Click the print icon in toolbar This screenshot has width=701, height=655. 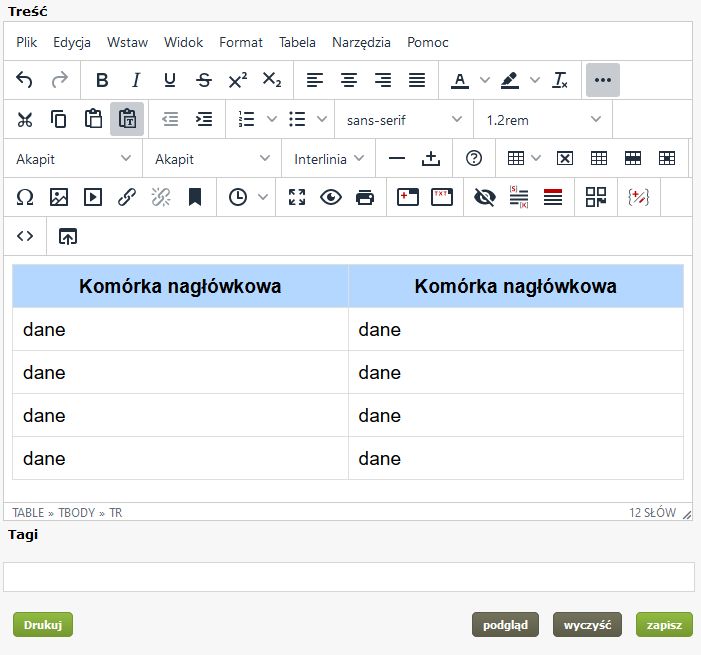point(365,197)
